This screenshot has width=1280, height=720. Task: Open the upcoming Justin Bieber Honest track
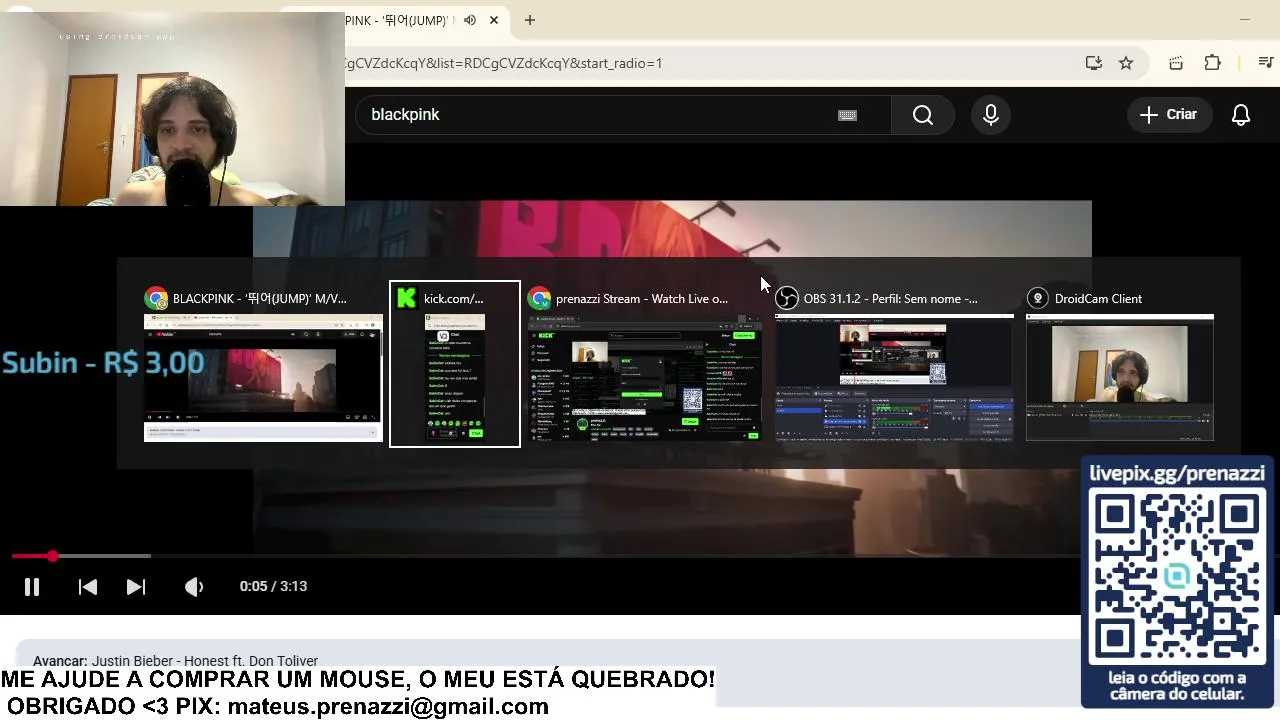[205, 661]
